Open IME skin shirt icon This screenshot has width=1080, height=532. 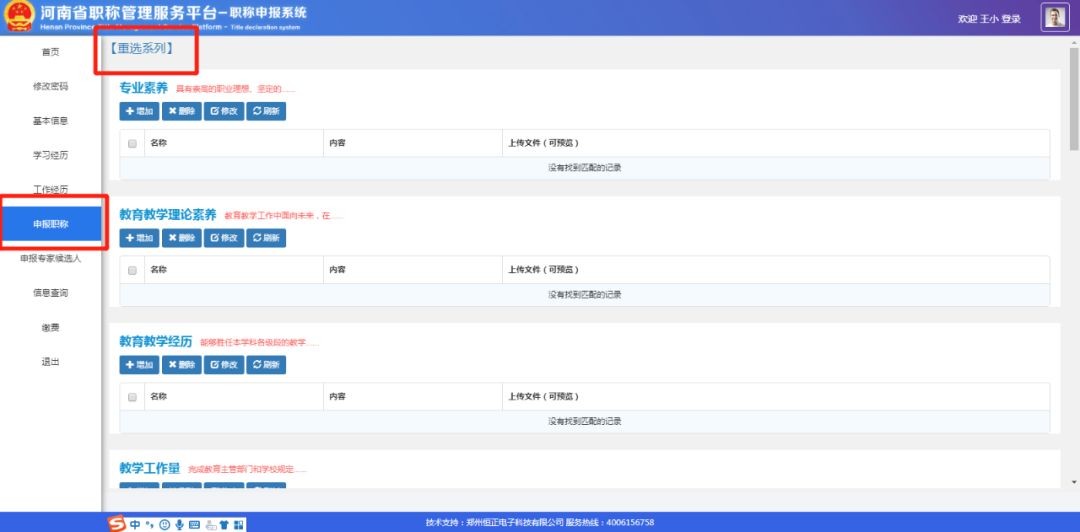(224, 525)
